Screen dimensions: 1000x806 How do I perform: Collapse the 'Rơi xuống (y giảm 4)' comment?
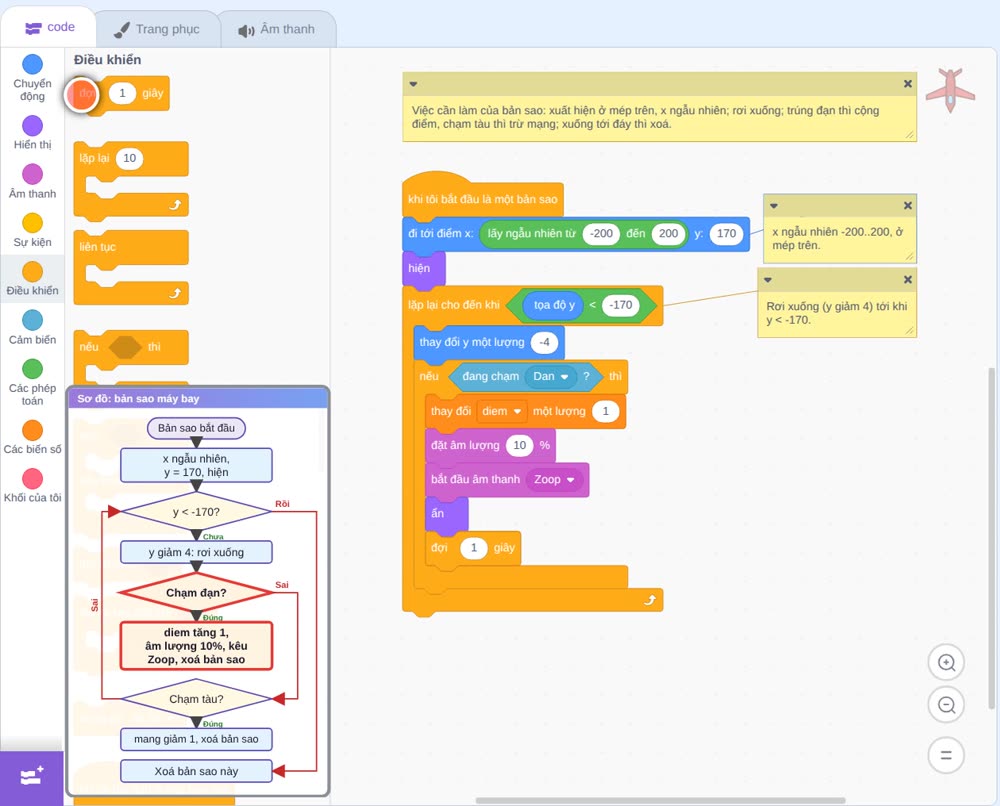point(768,279)
